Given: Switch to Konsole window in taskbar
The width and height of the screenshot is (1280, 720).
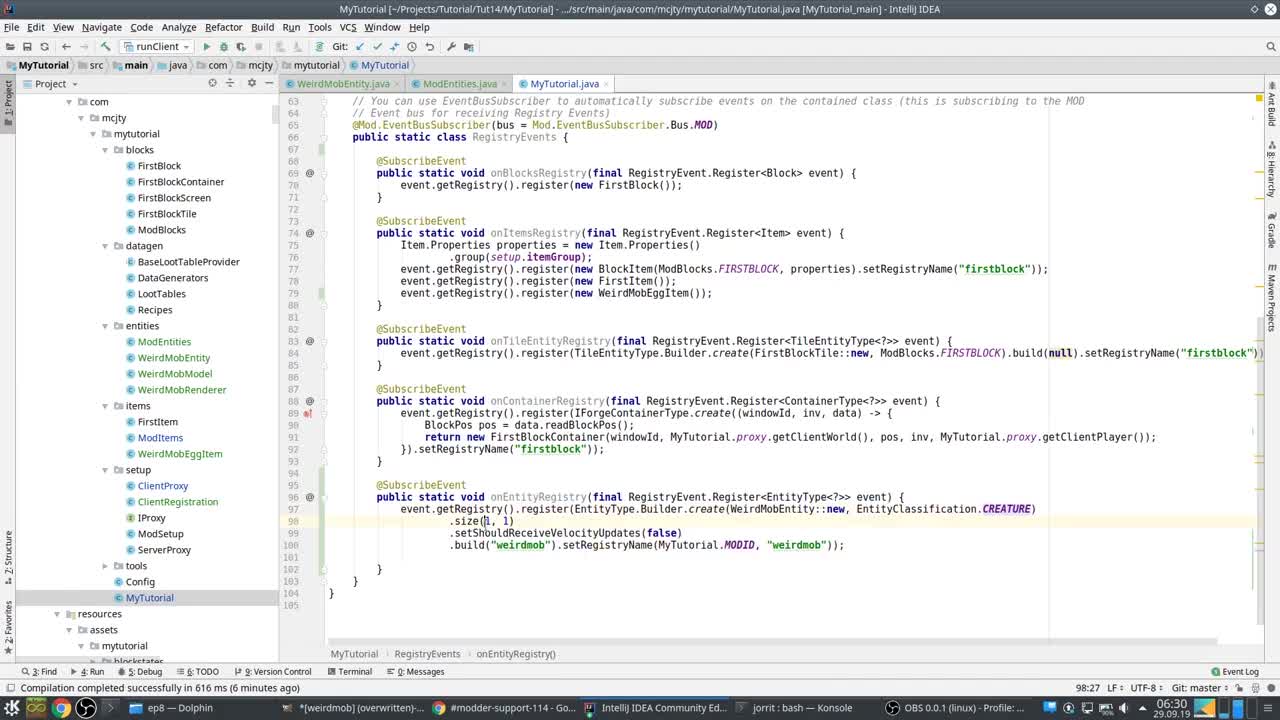Looking at the screenshot, I should pyautogui.click(x=796, y=708).
